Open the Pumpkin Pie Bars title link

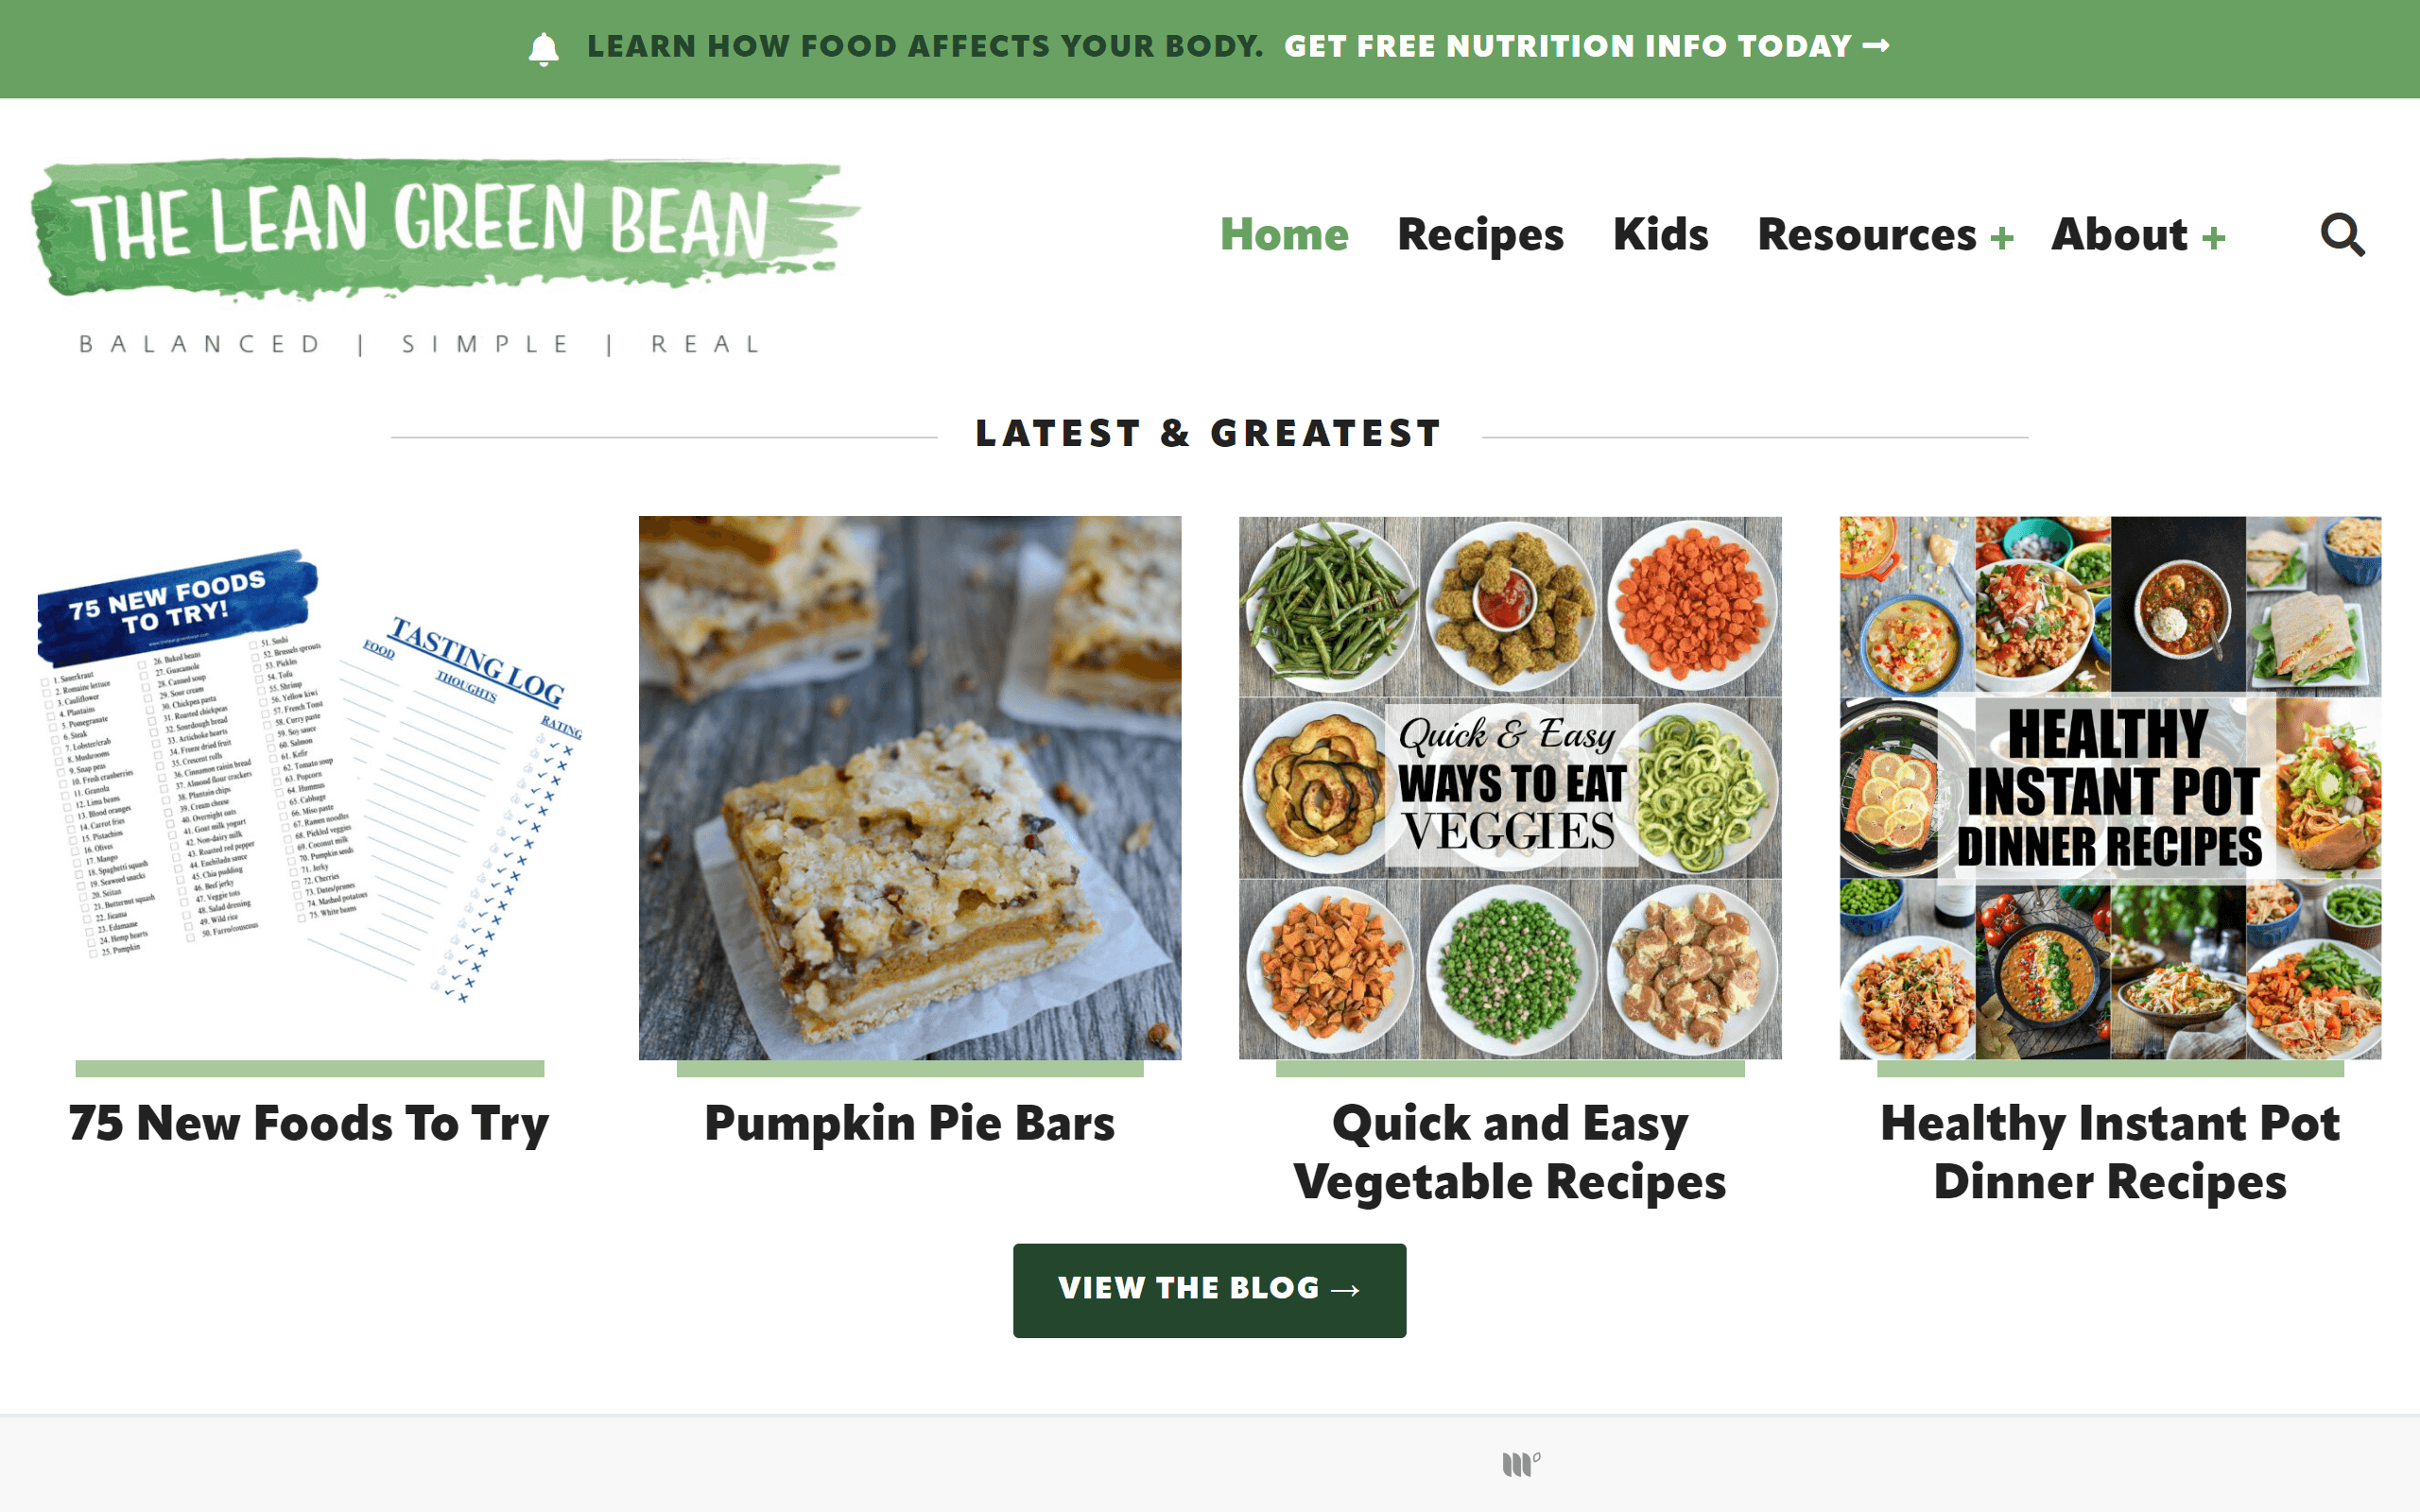[909, 1123]
